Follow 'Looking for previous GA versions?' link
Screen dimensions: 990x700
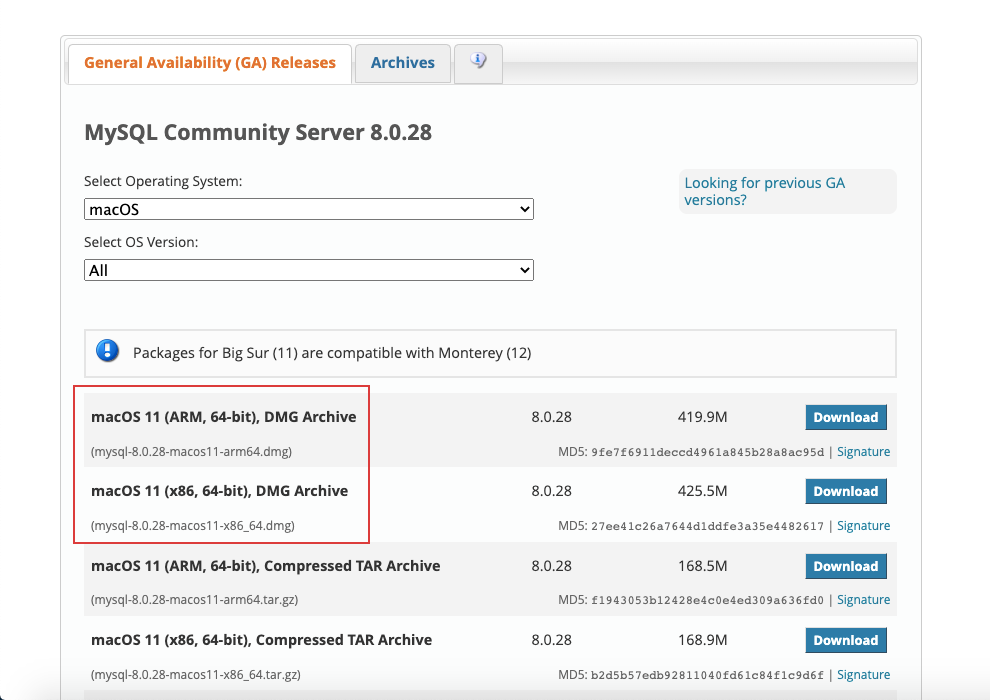(764, 191)
